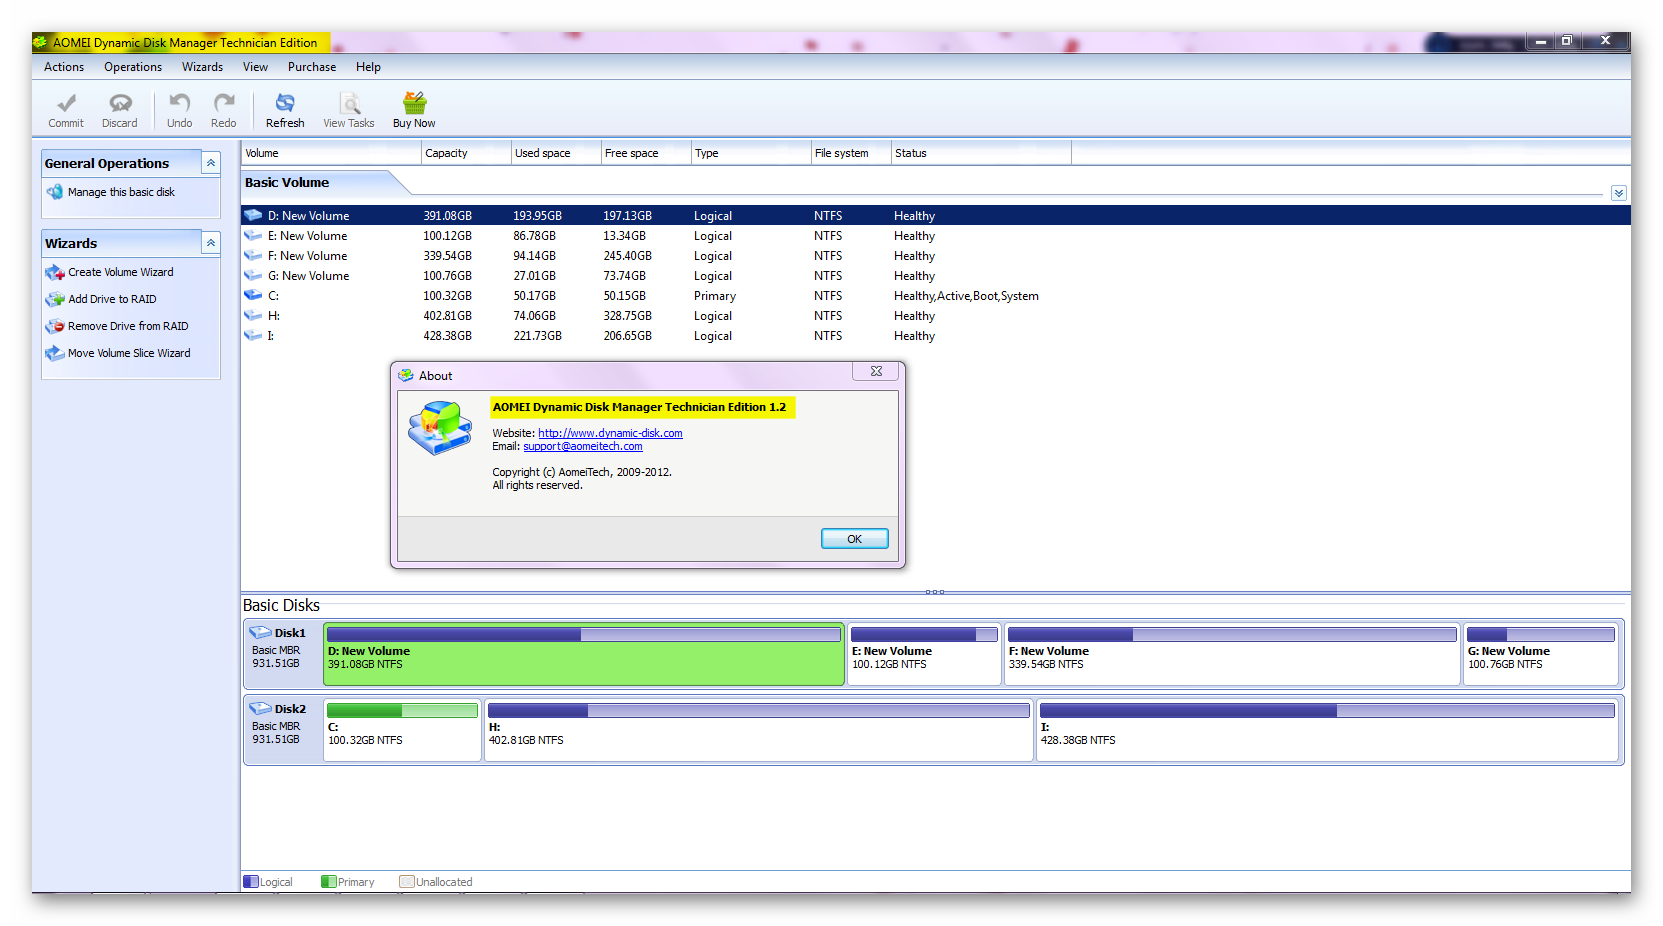Click the Undo arrow icon
The image size is (1663, 926).
pos(180,103)
